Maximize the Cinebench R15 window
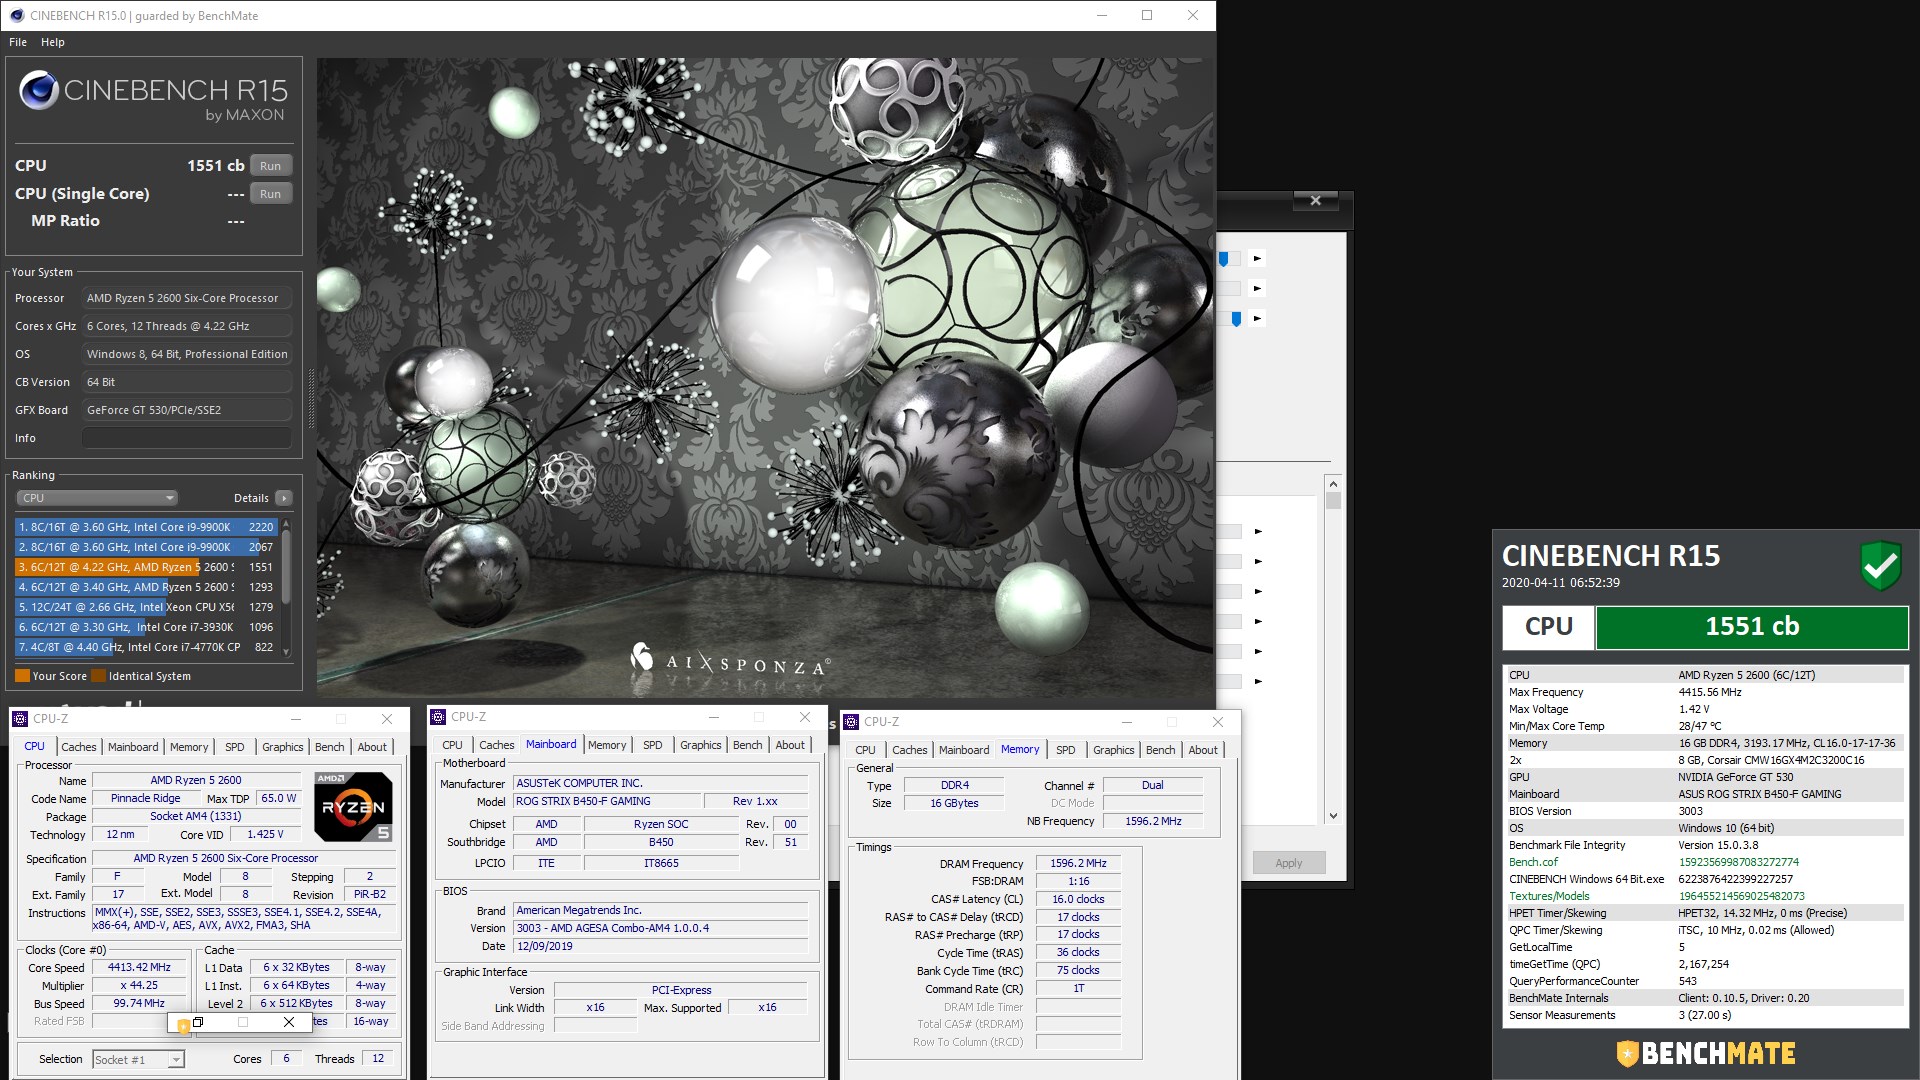Viewport: 1920px width, 1080px height. 1147,15
